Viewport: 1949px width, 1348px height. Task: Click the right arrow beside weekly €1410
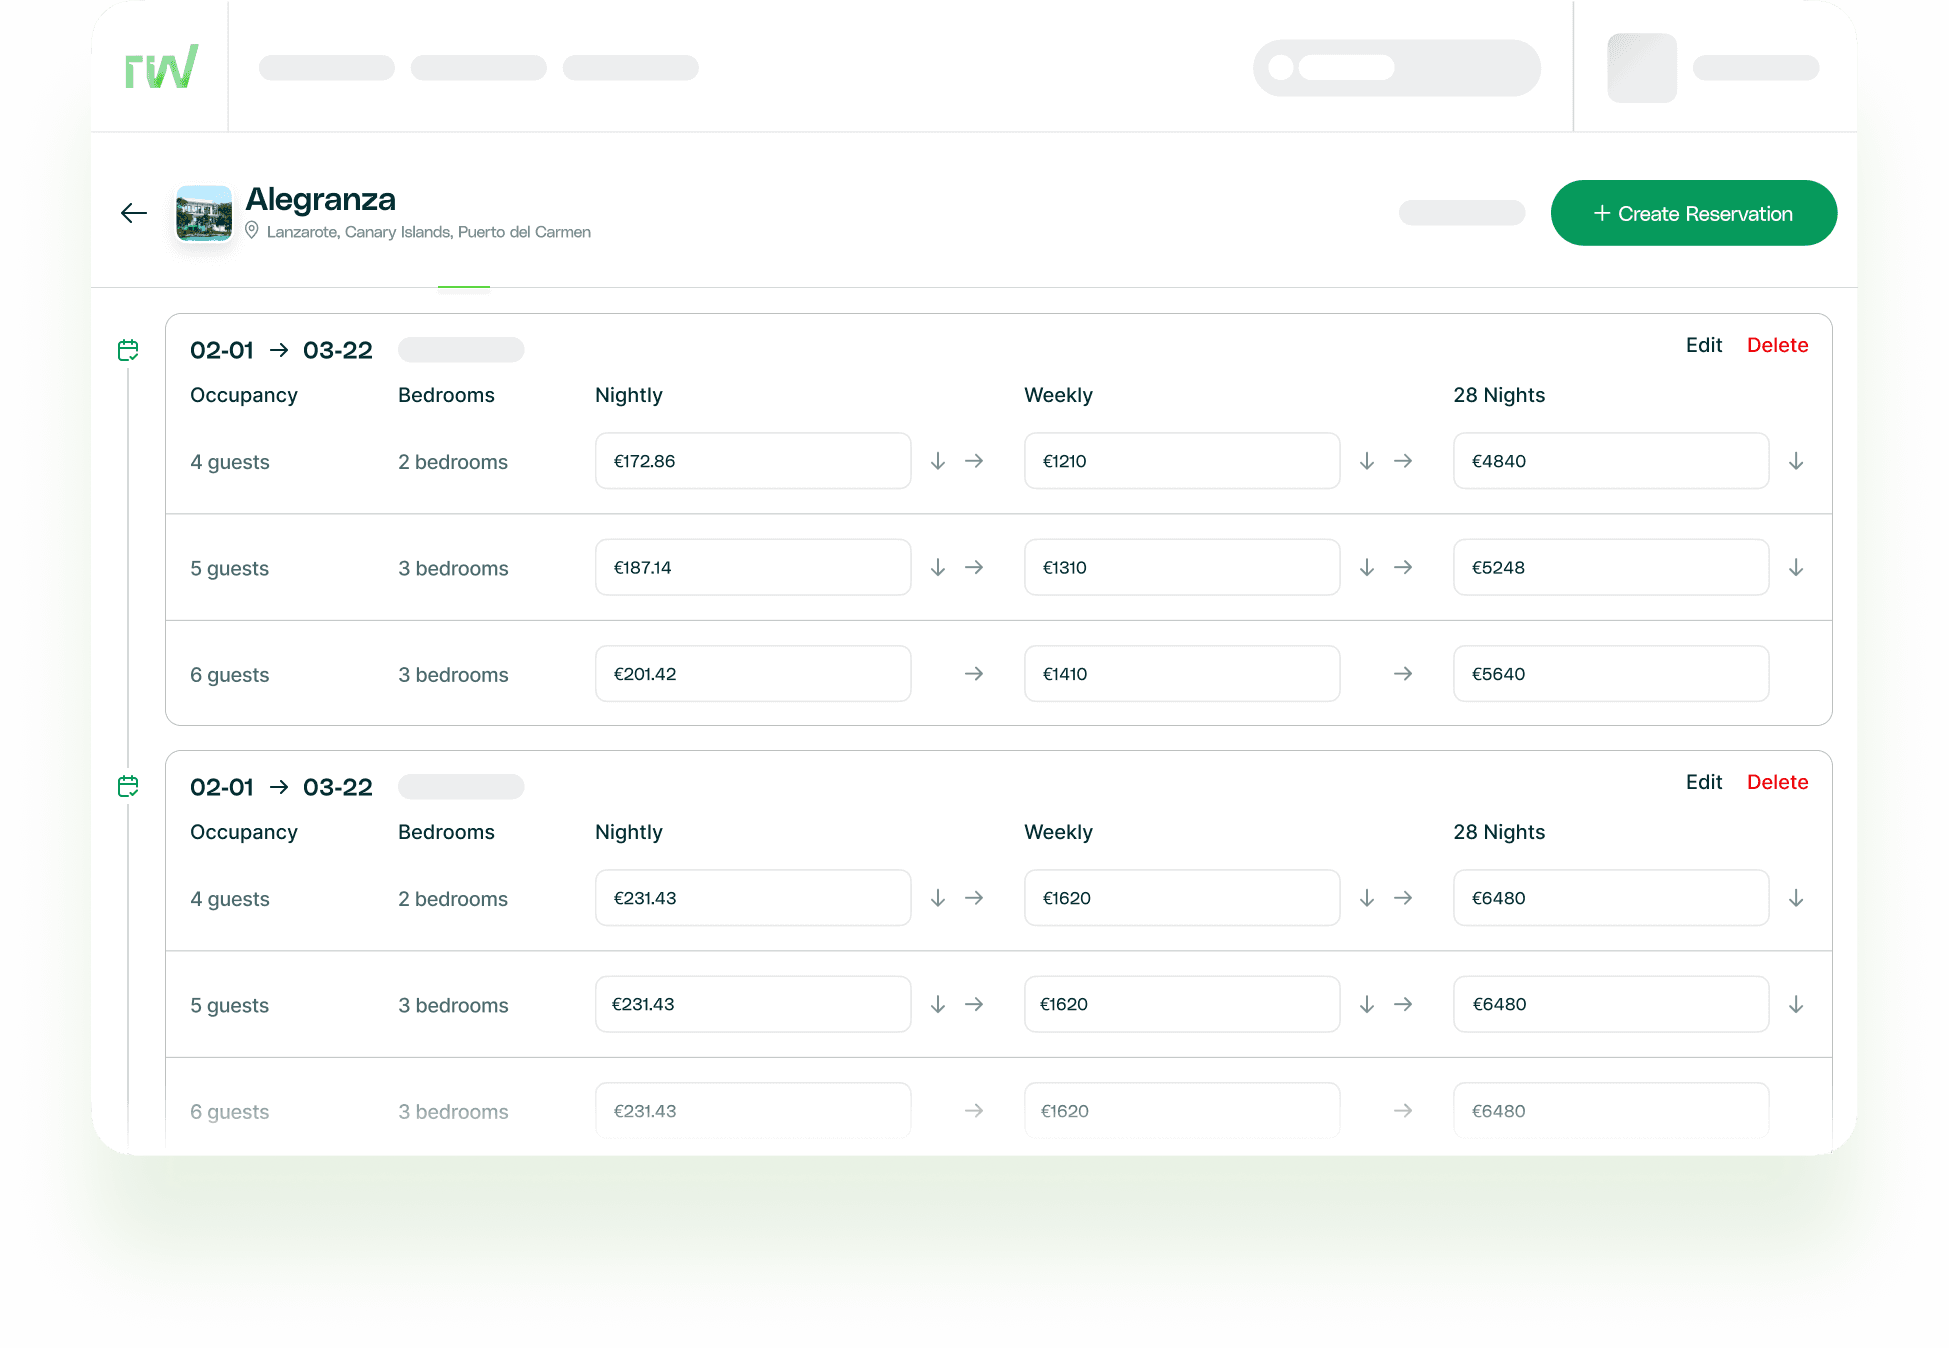click(1403, 674)
